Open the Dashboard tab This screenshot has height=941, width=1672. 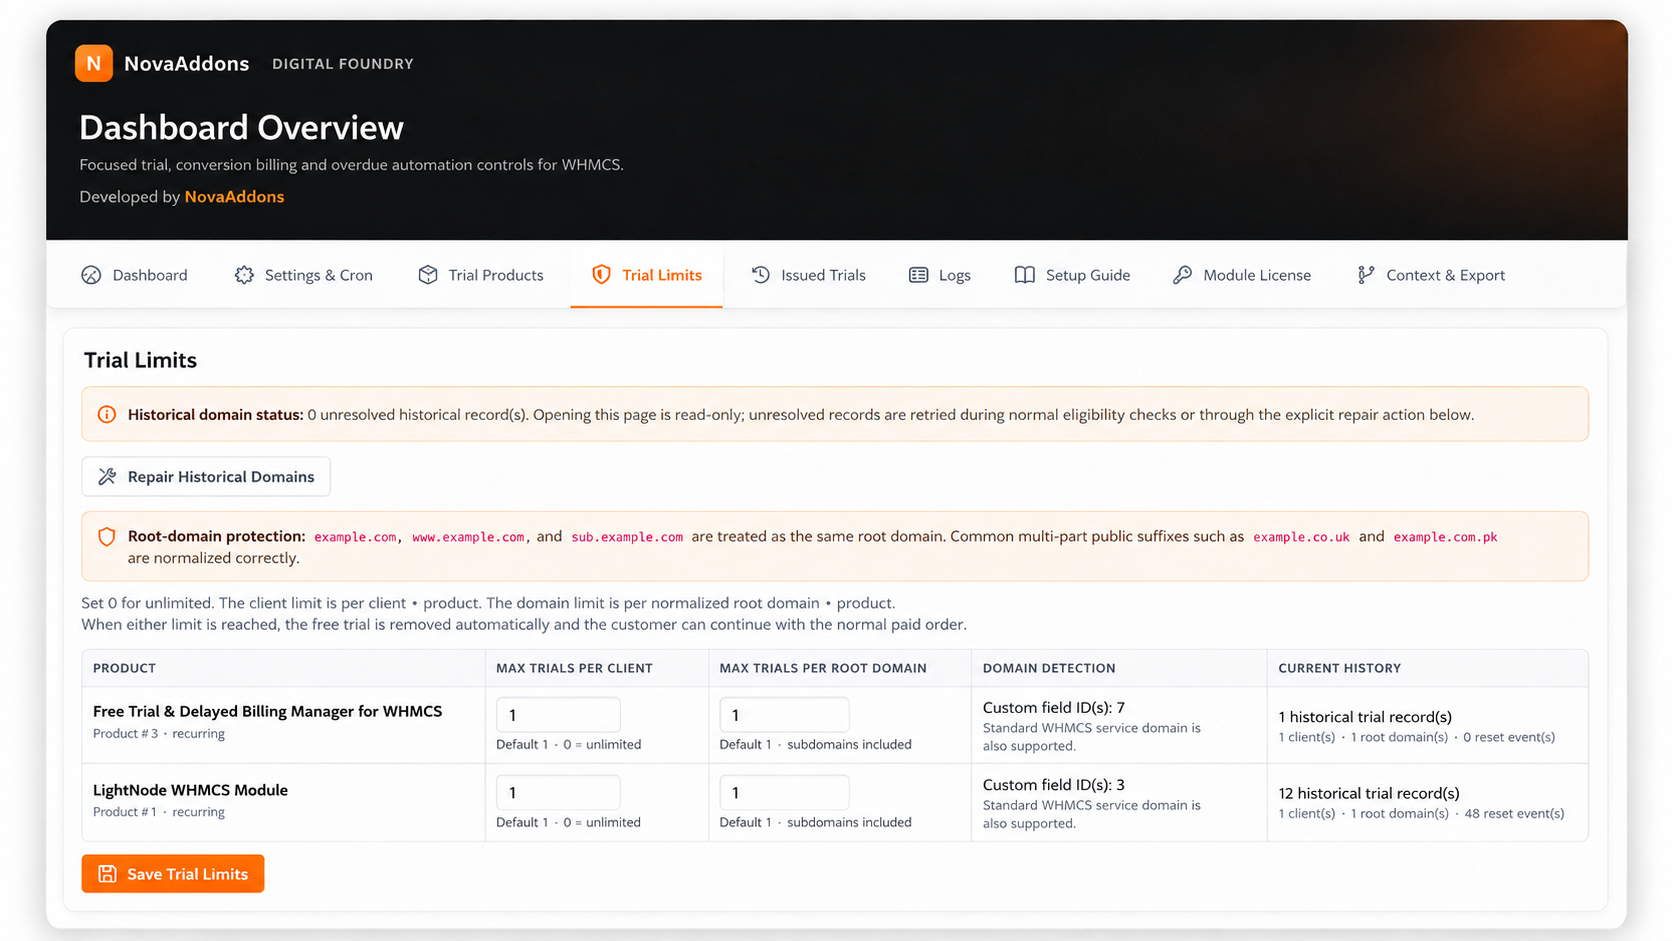(134, 275)
